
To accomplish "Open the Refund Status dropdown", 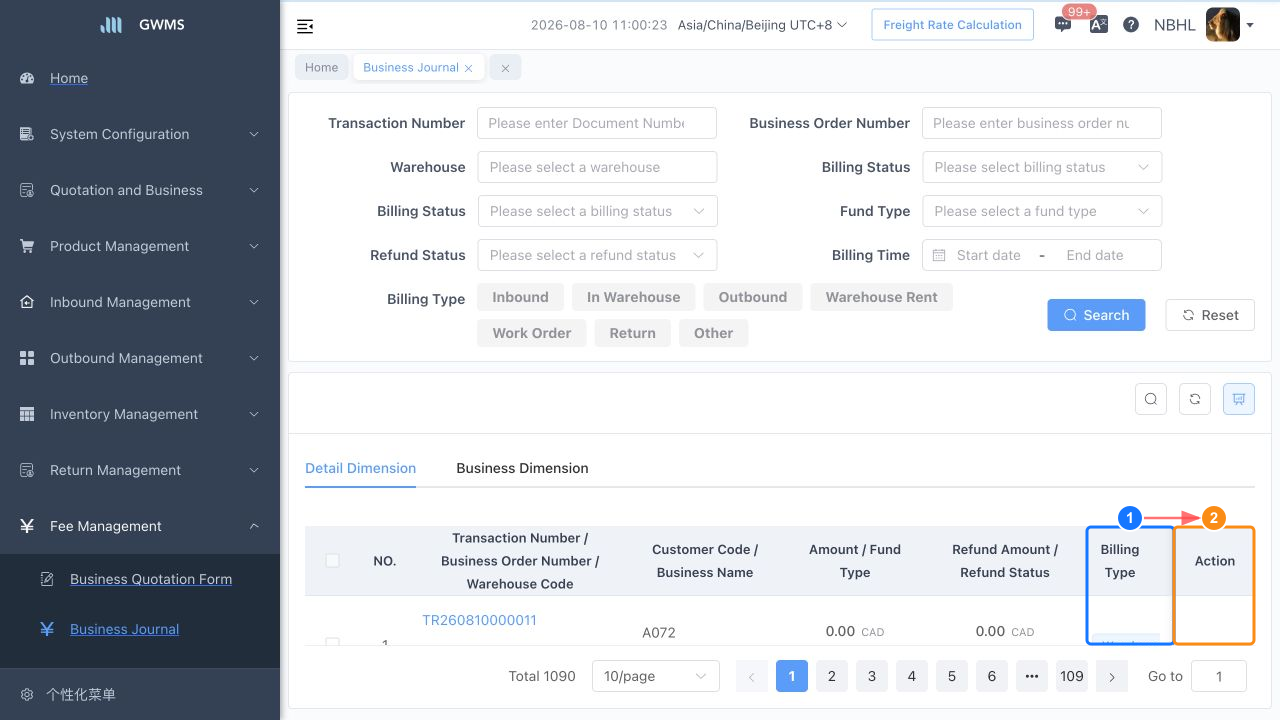I will [597, 255].
